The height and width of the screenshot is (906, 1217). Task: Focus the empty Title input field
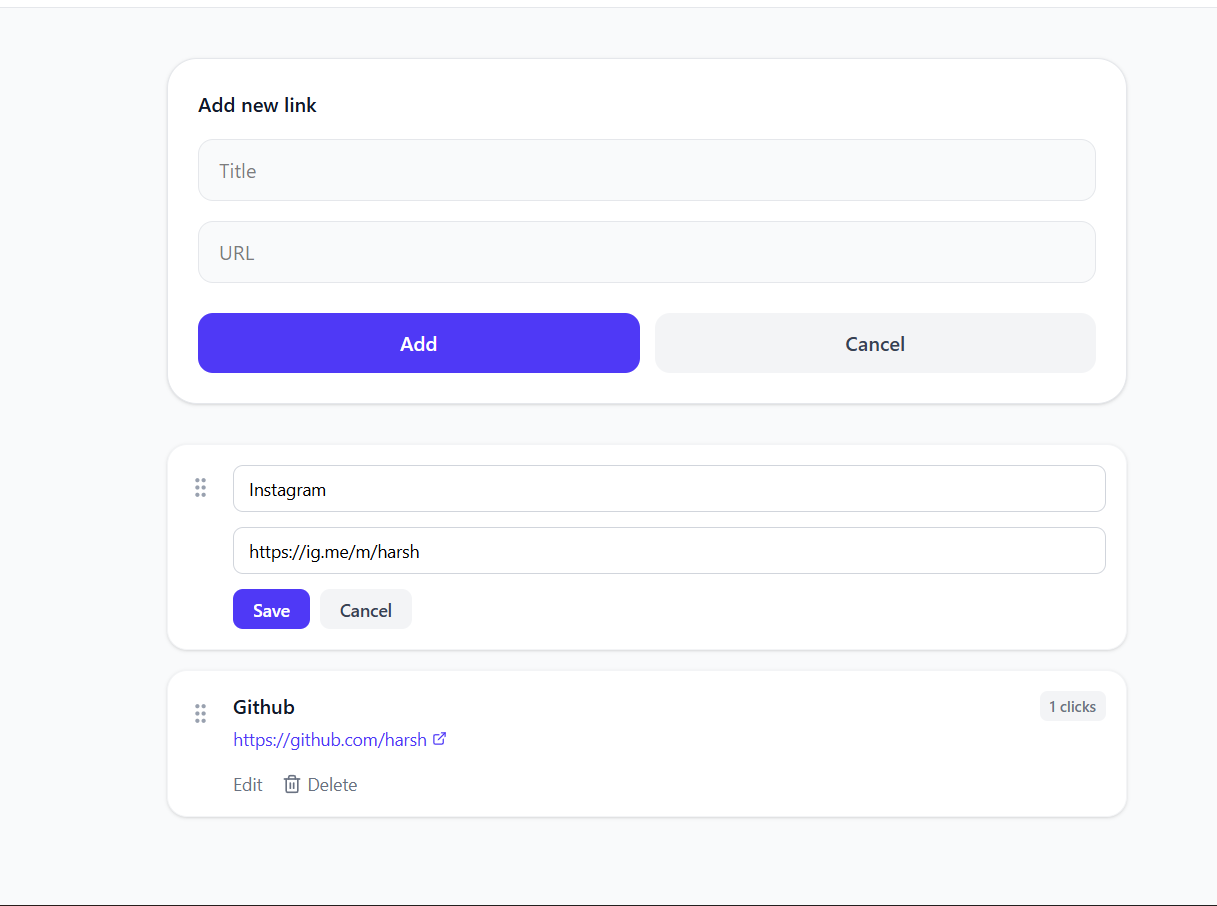(646, 170)
